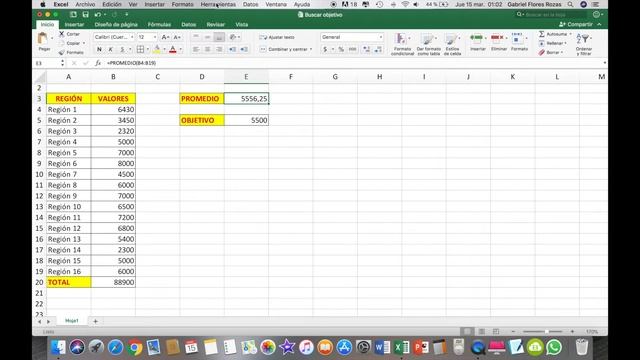
Task: Open the Calibri font name dropdown
Action: pos(132,37)
